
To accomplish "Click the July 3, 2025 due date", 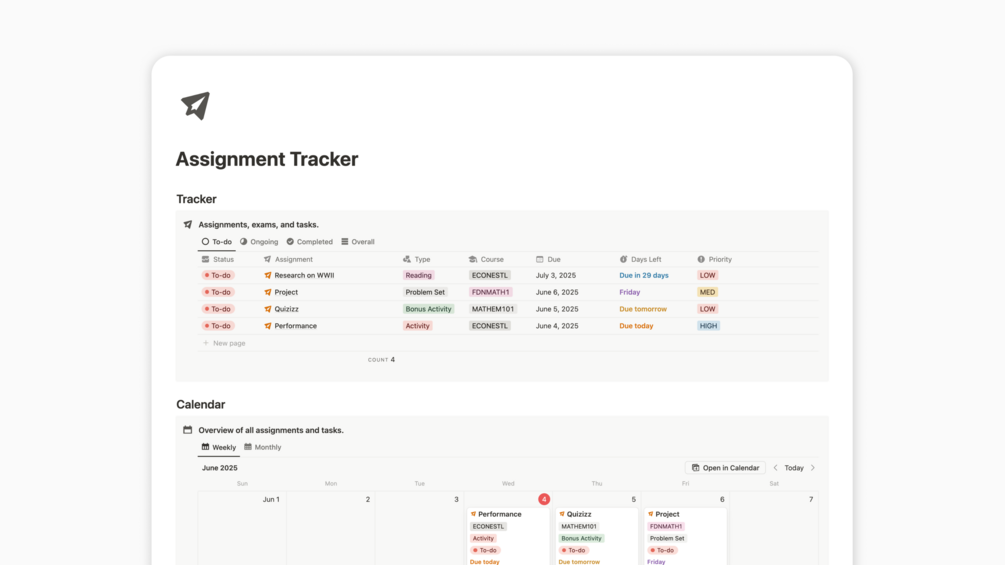I will click(556, 275).
